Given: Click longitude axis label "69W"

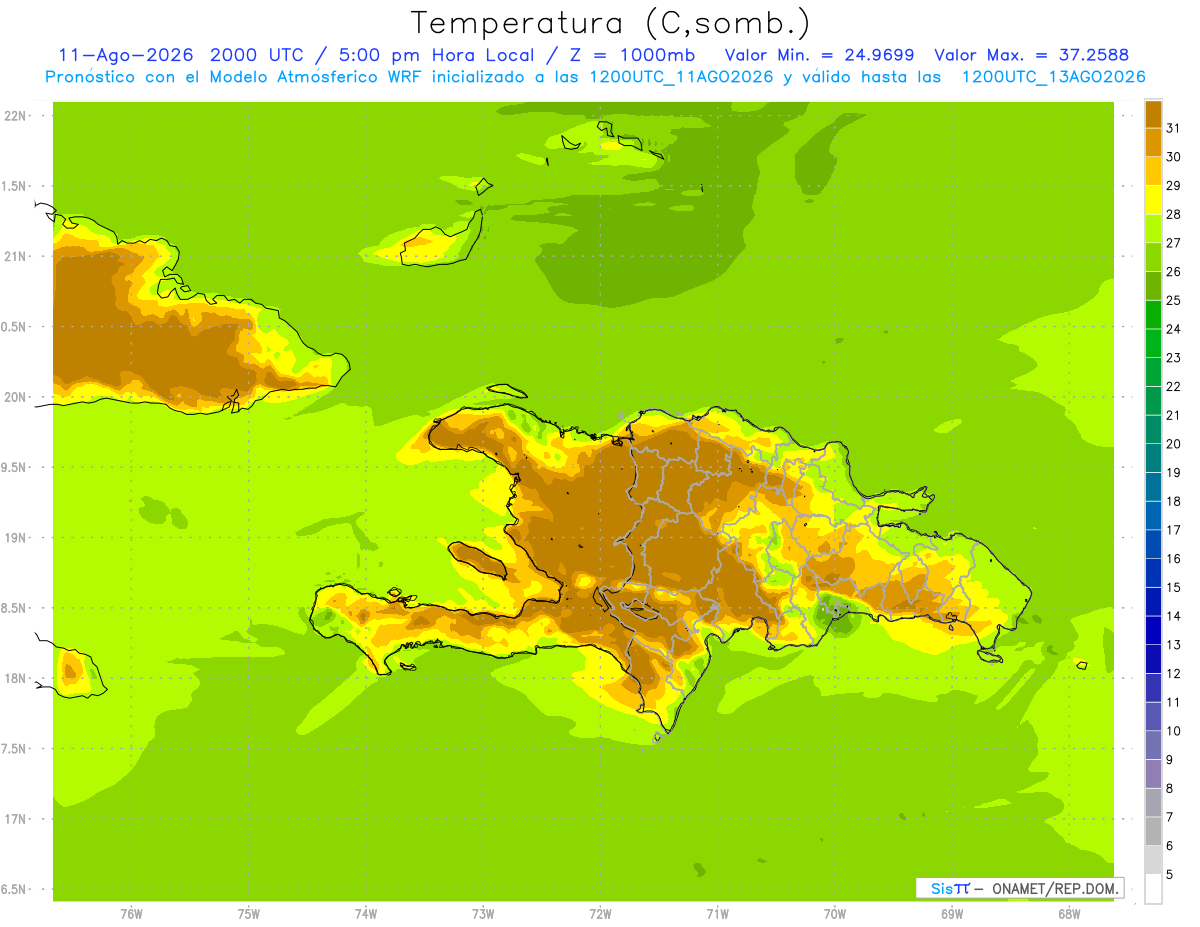Looking at the screenshot, I should click(952, 914).
